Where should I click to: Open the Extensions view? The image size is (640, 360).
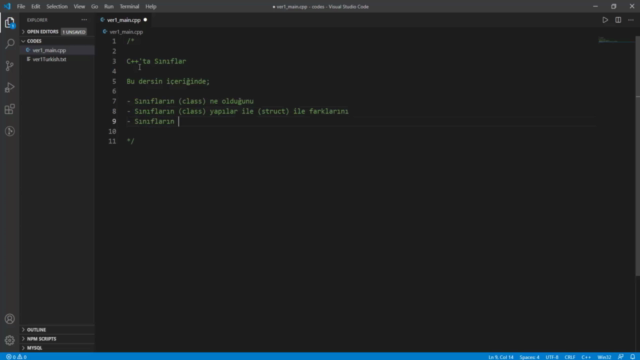click(x=9, y=109)
